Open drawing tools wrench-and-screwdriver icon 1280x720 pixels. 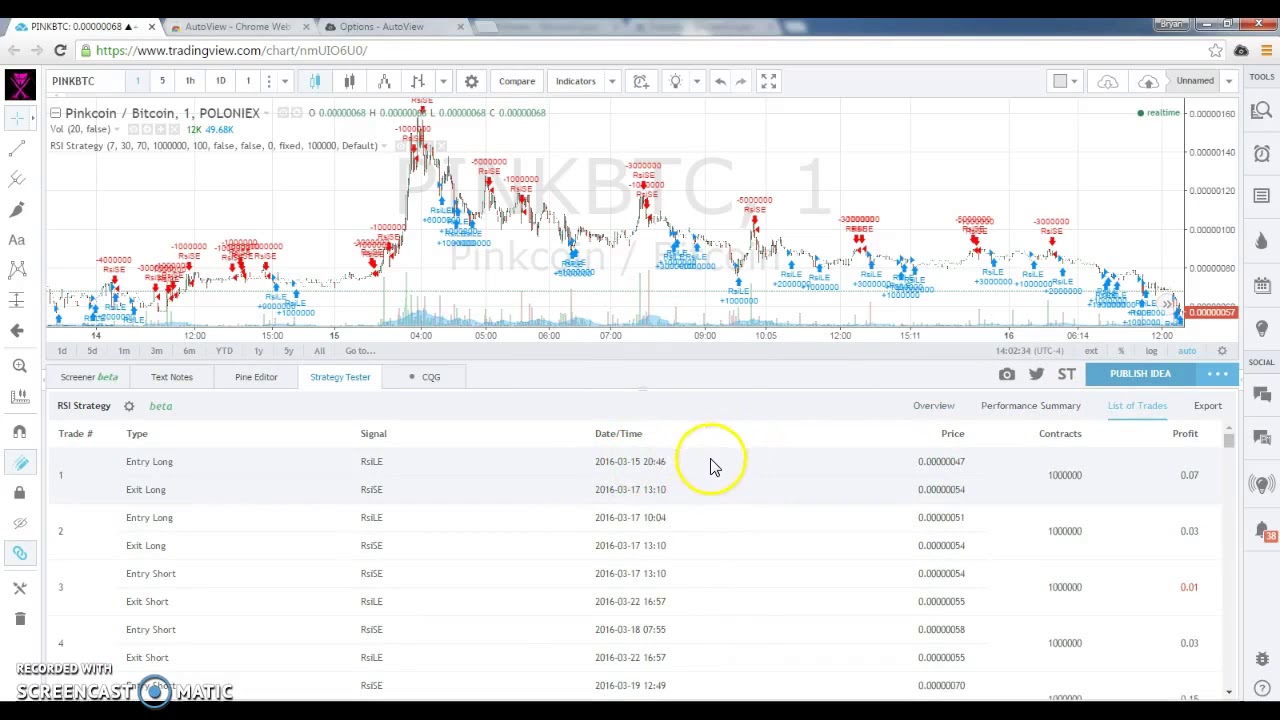pyautogui.click(x=19, y=589)
